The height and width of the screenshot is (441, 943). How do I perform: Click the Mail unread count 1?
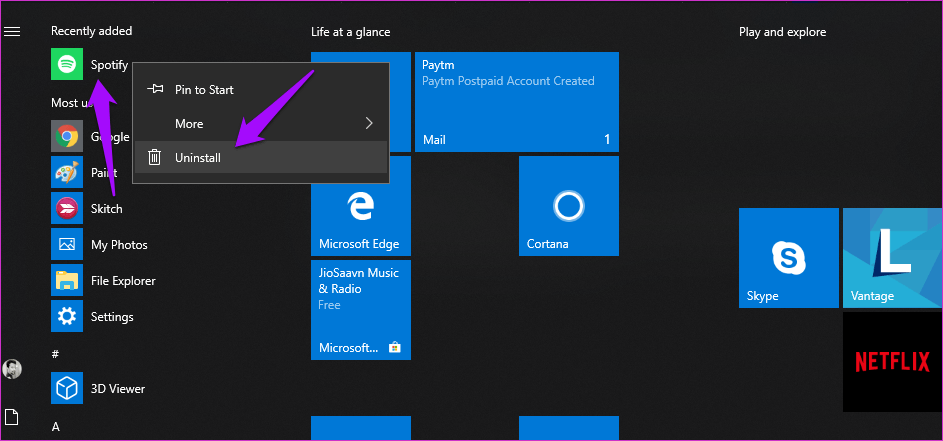[607, 140]
